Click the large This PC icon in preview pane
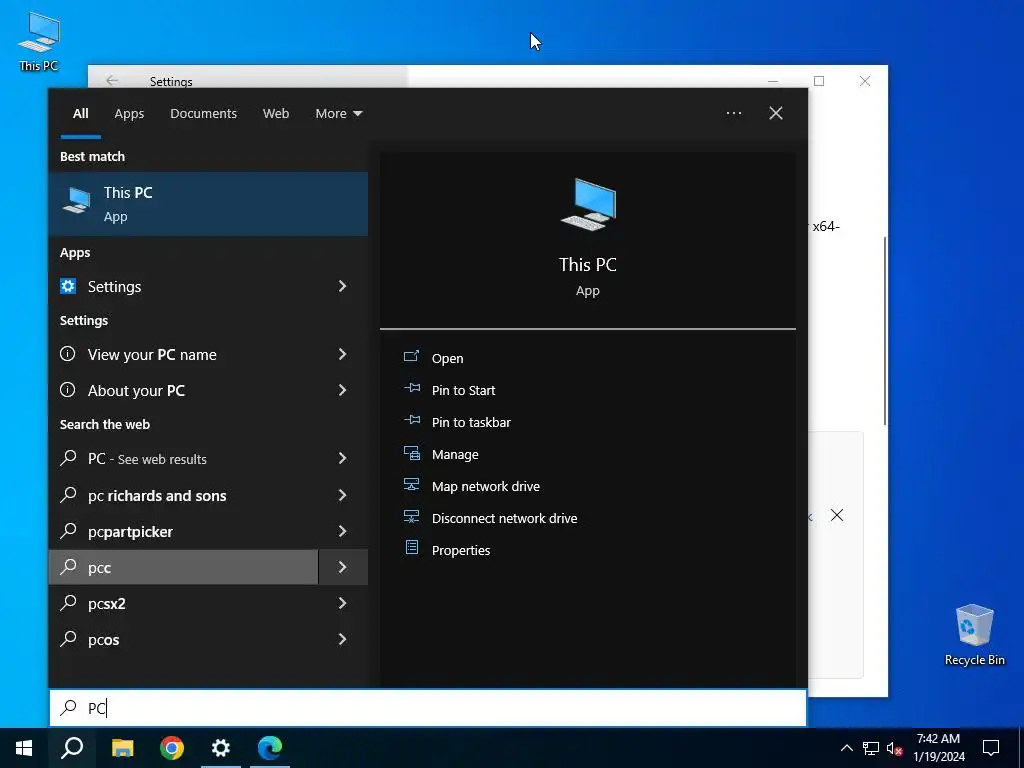This screenshot has height=768, width=1024. [x=588, y=204]
